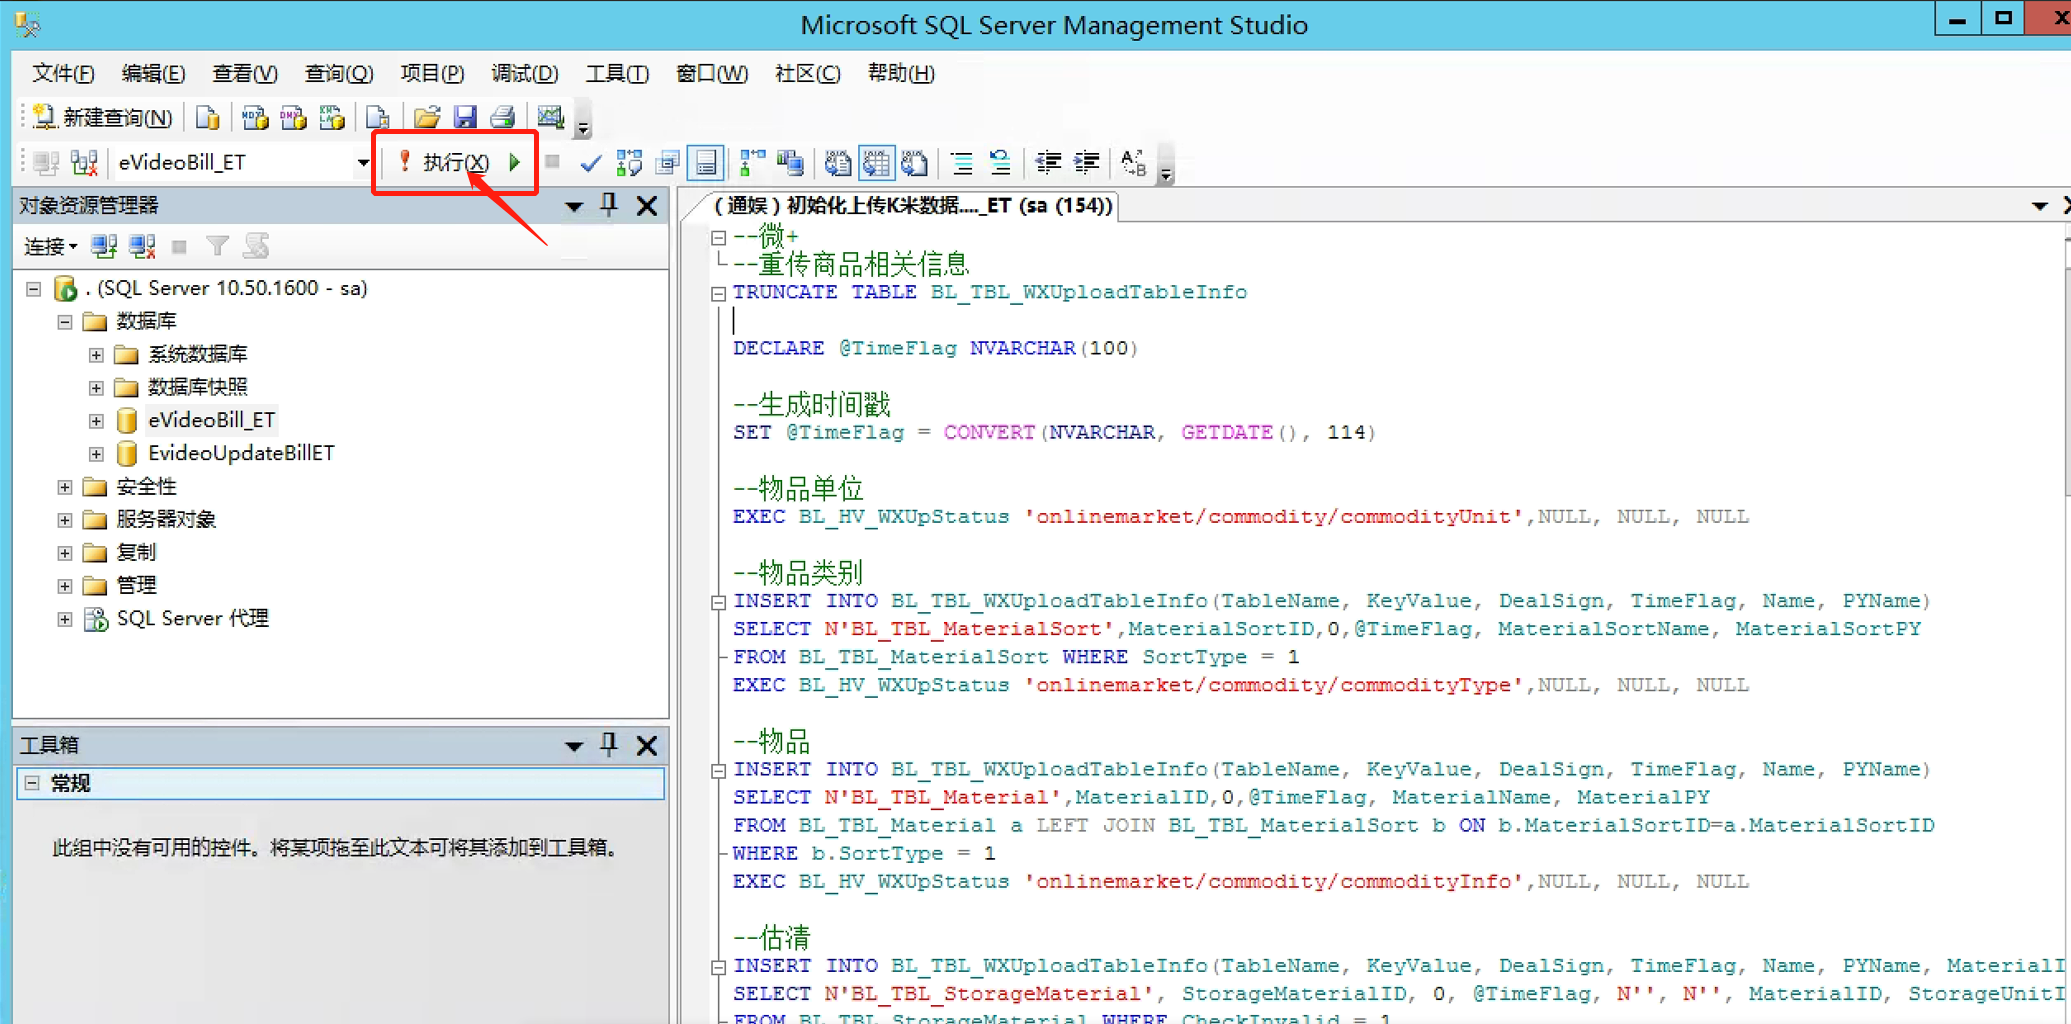Viewport: 2071px width, 1024px height.
Task: Toggle auto-hide pin on 工具箱 panel
Action: coord(609,744)
